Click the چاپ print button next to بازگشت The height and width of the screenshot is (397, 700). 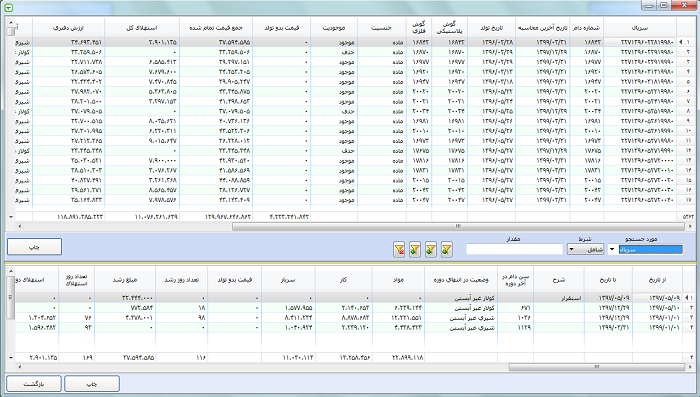92,384
